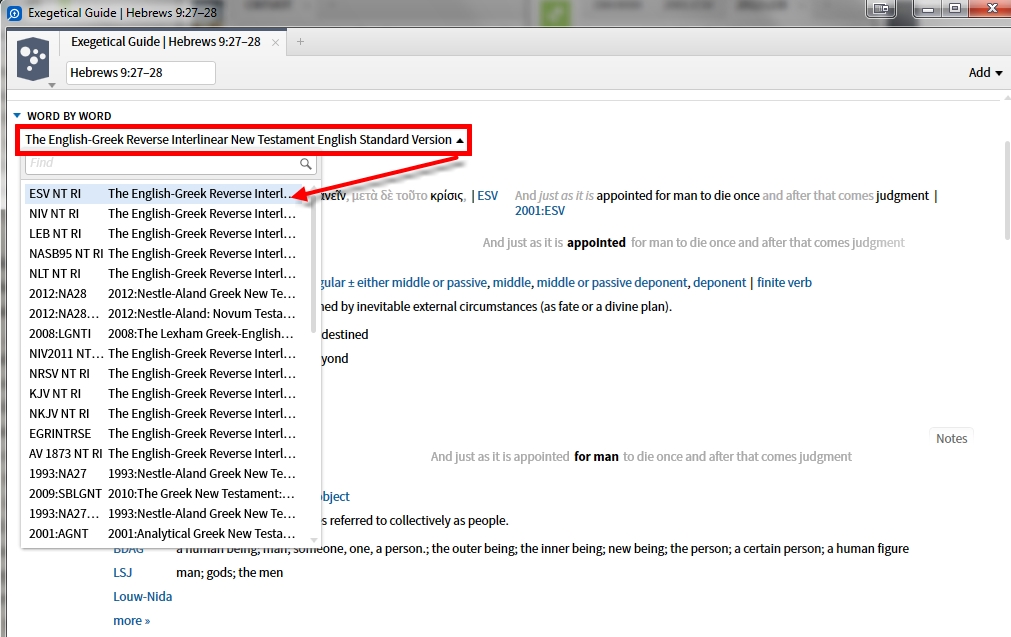Open the LSJ lexicon link
The width and height of the screenshot is (1011, 637).
pyautogui.click(x=123, y=573)
